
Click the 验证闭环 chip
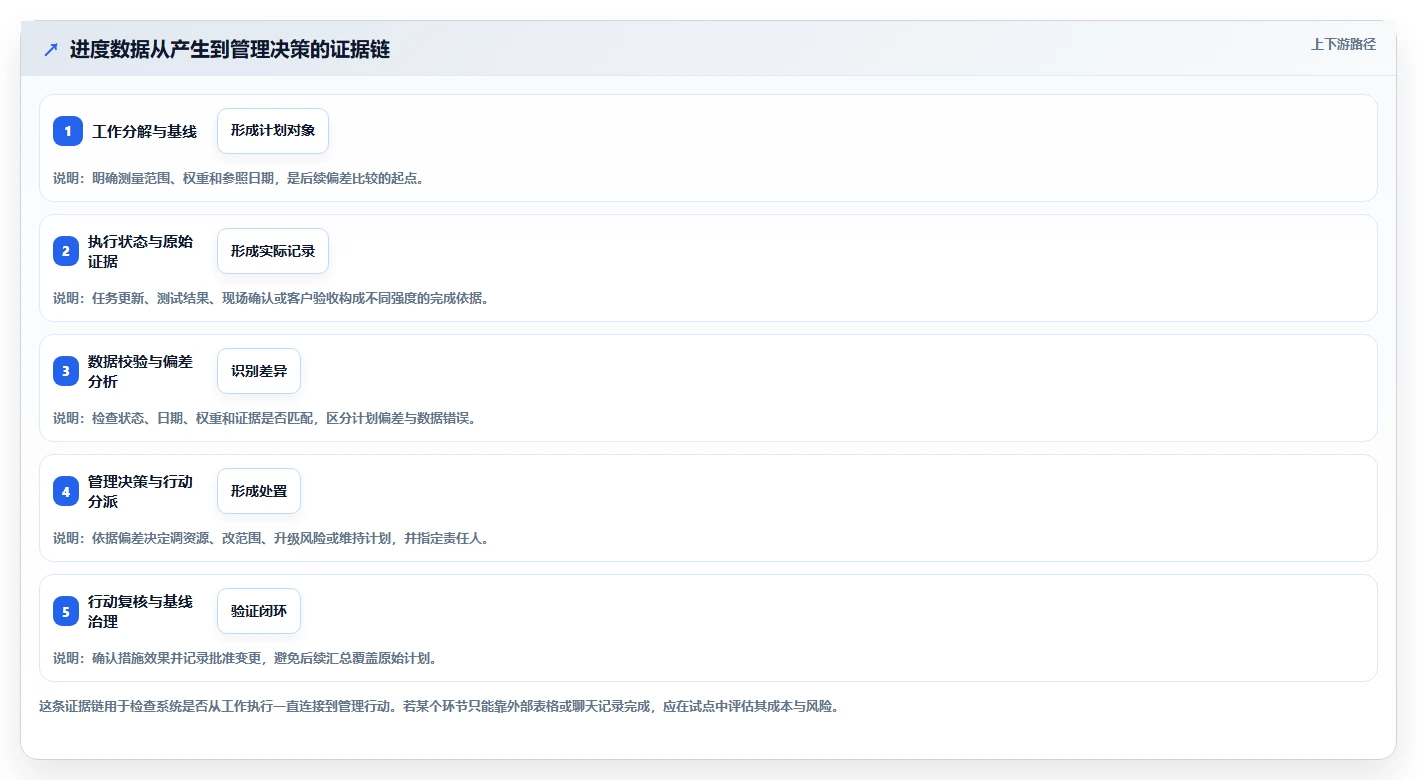click(x=259, y=611)
